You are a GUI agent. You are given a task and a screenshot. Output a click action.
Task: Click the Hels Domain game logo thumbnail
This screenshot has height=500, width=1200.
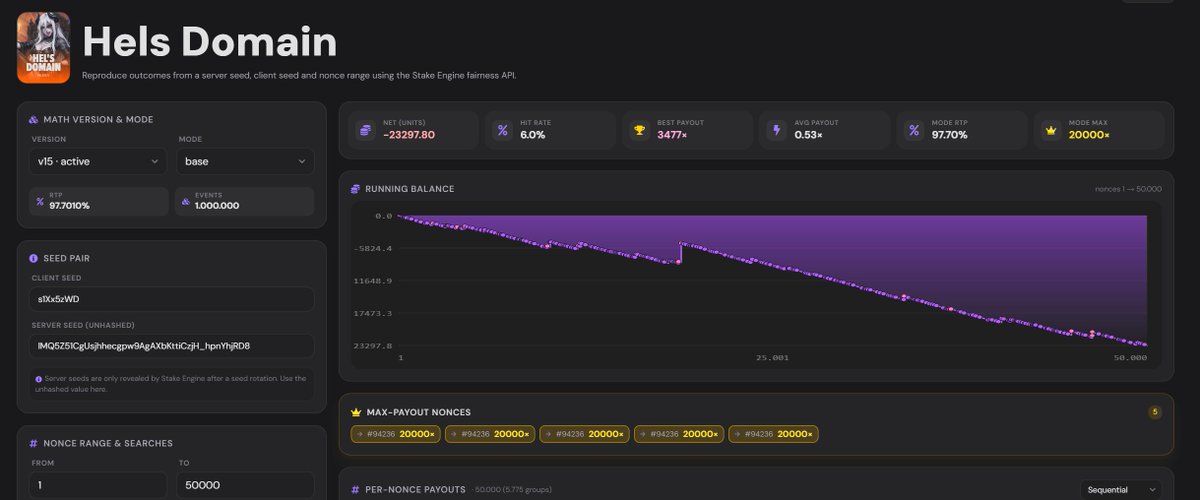(x=44, y=47)
